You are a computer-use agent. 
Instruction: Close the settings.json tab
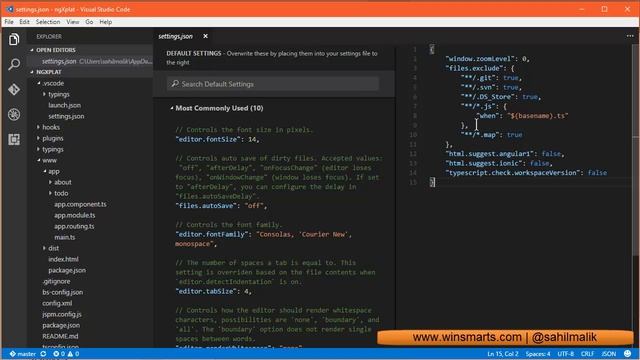(x=205, y=36)
